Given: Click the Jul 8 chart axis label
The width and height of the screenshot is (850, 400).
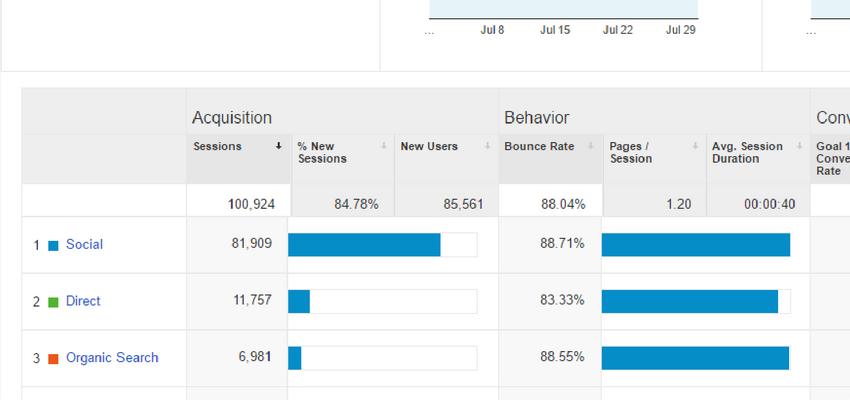Looking at the screenshot, I should 492,30.
